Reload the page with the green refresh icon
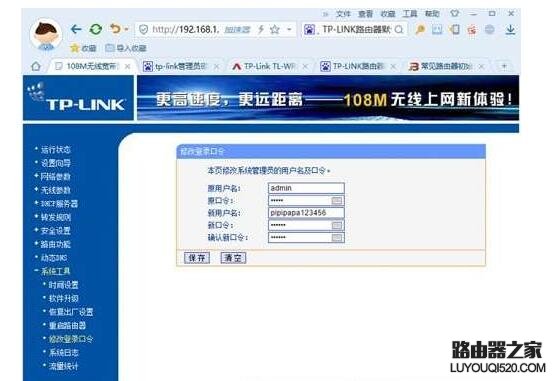The height and width of the screenshot is (381, 552). [x=96, y=29]
